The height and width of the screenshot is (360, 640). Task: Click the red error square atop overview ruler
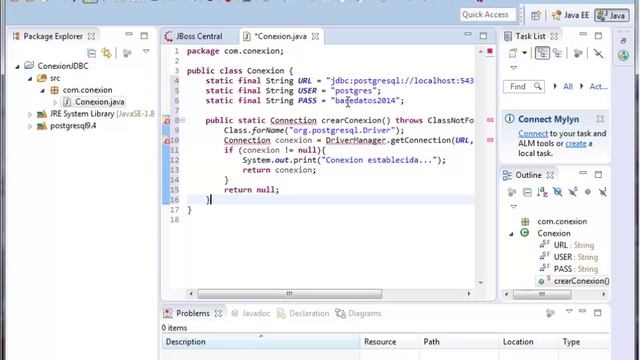click(490, 51)
